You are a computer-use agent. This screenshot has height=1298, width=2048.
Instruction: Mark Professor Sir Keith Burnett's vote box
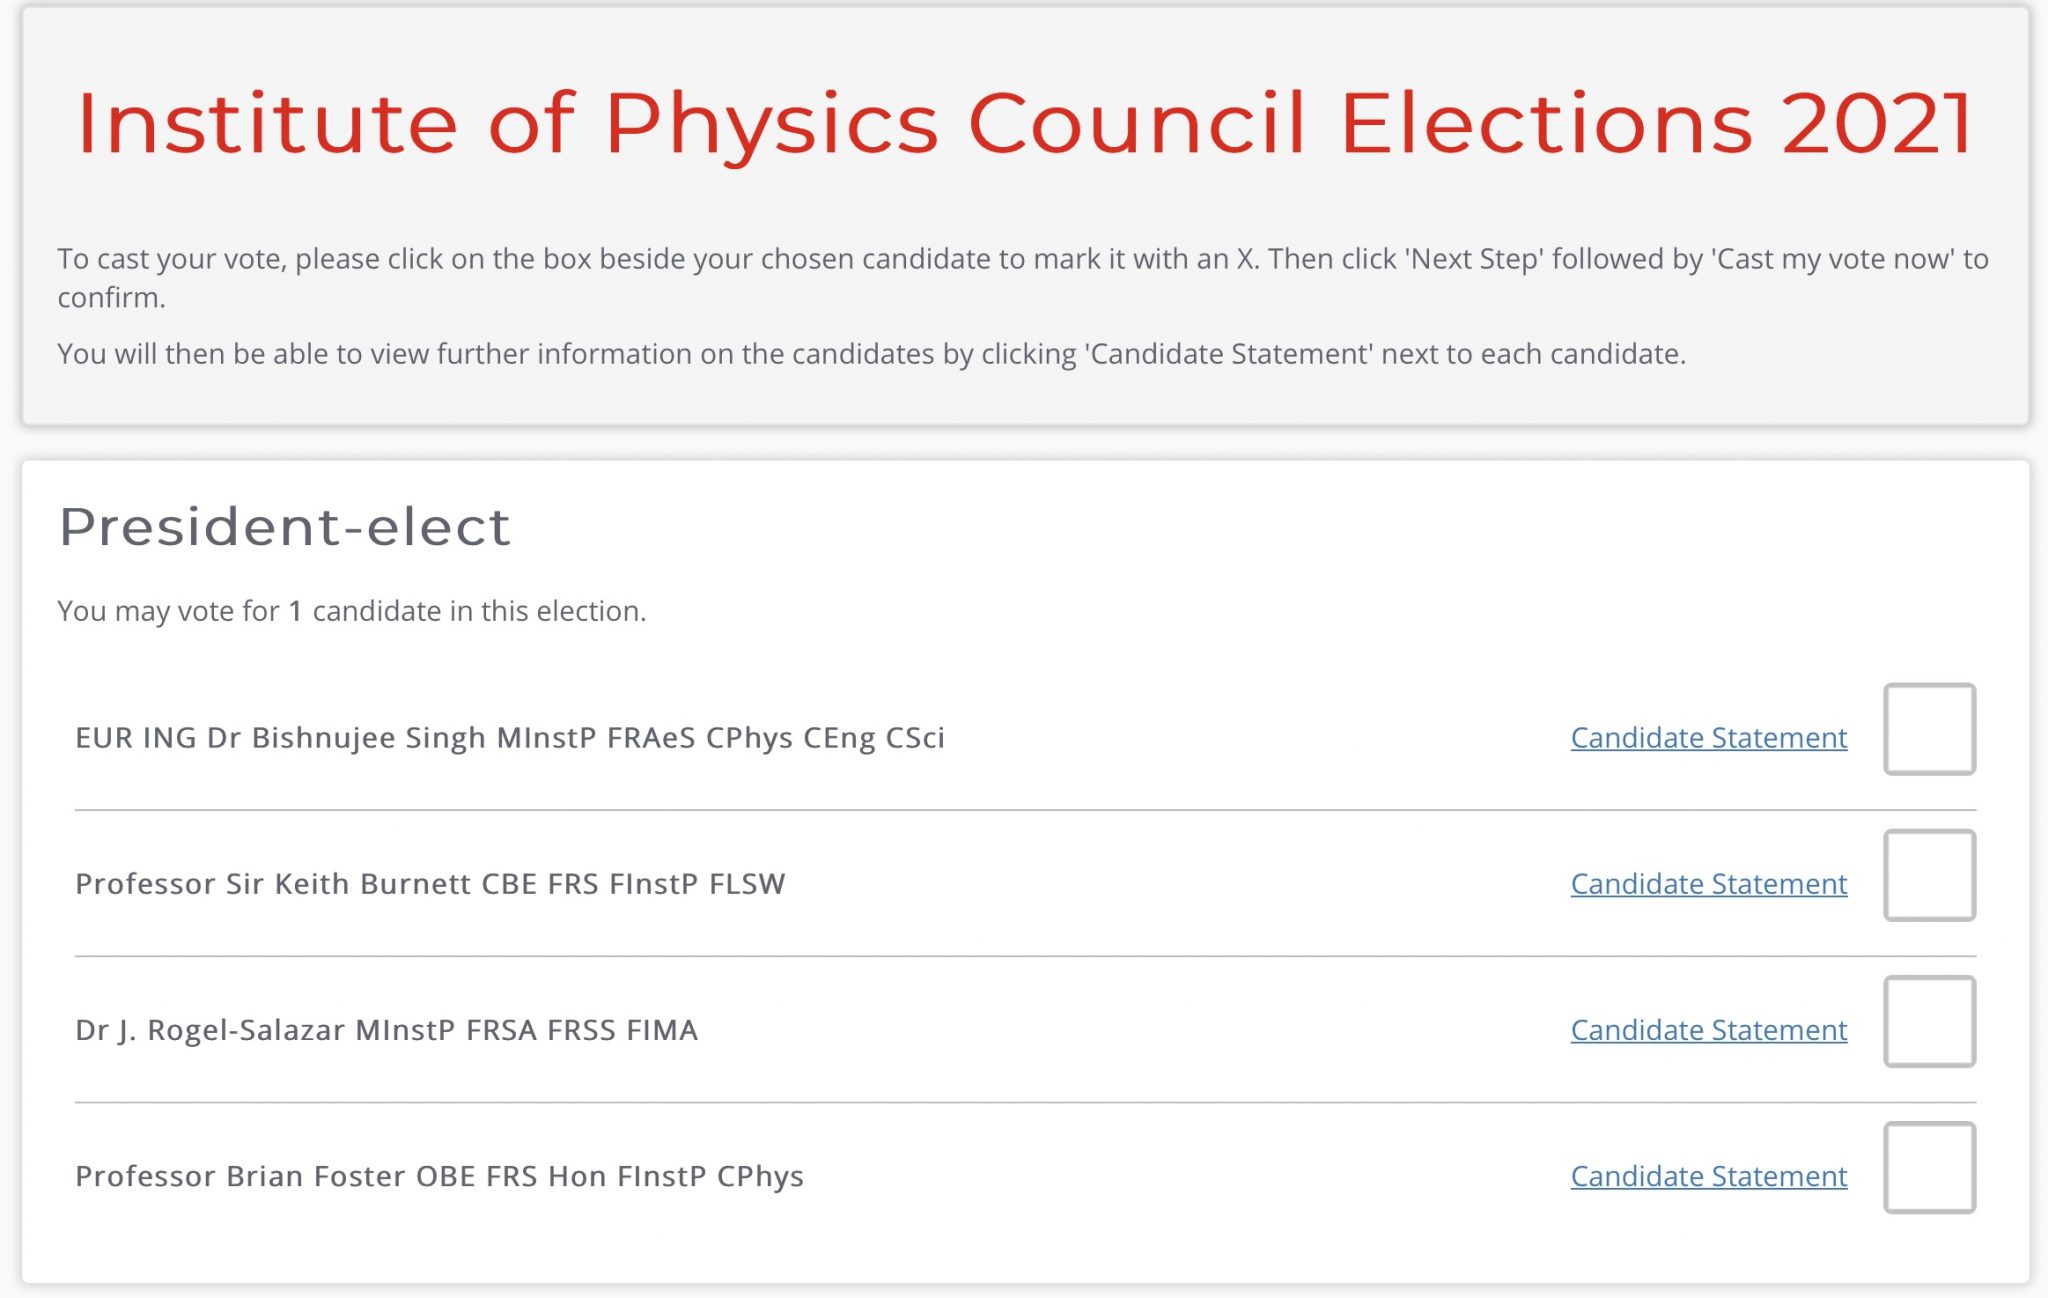pos(1929,875)
